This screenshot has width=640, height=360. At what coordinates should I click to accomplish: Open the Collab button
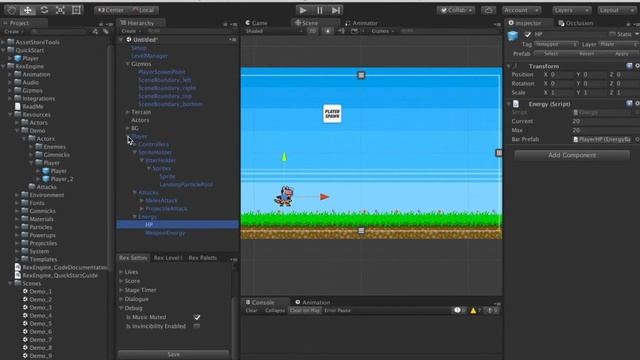[x=456, y=10]
